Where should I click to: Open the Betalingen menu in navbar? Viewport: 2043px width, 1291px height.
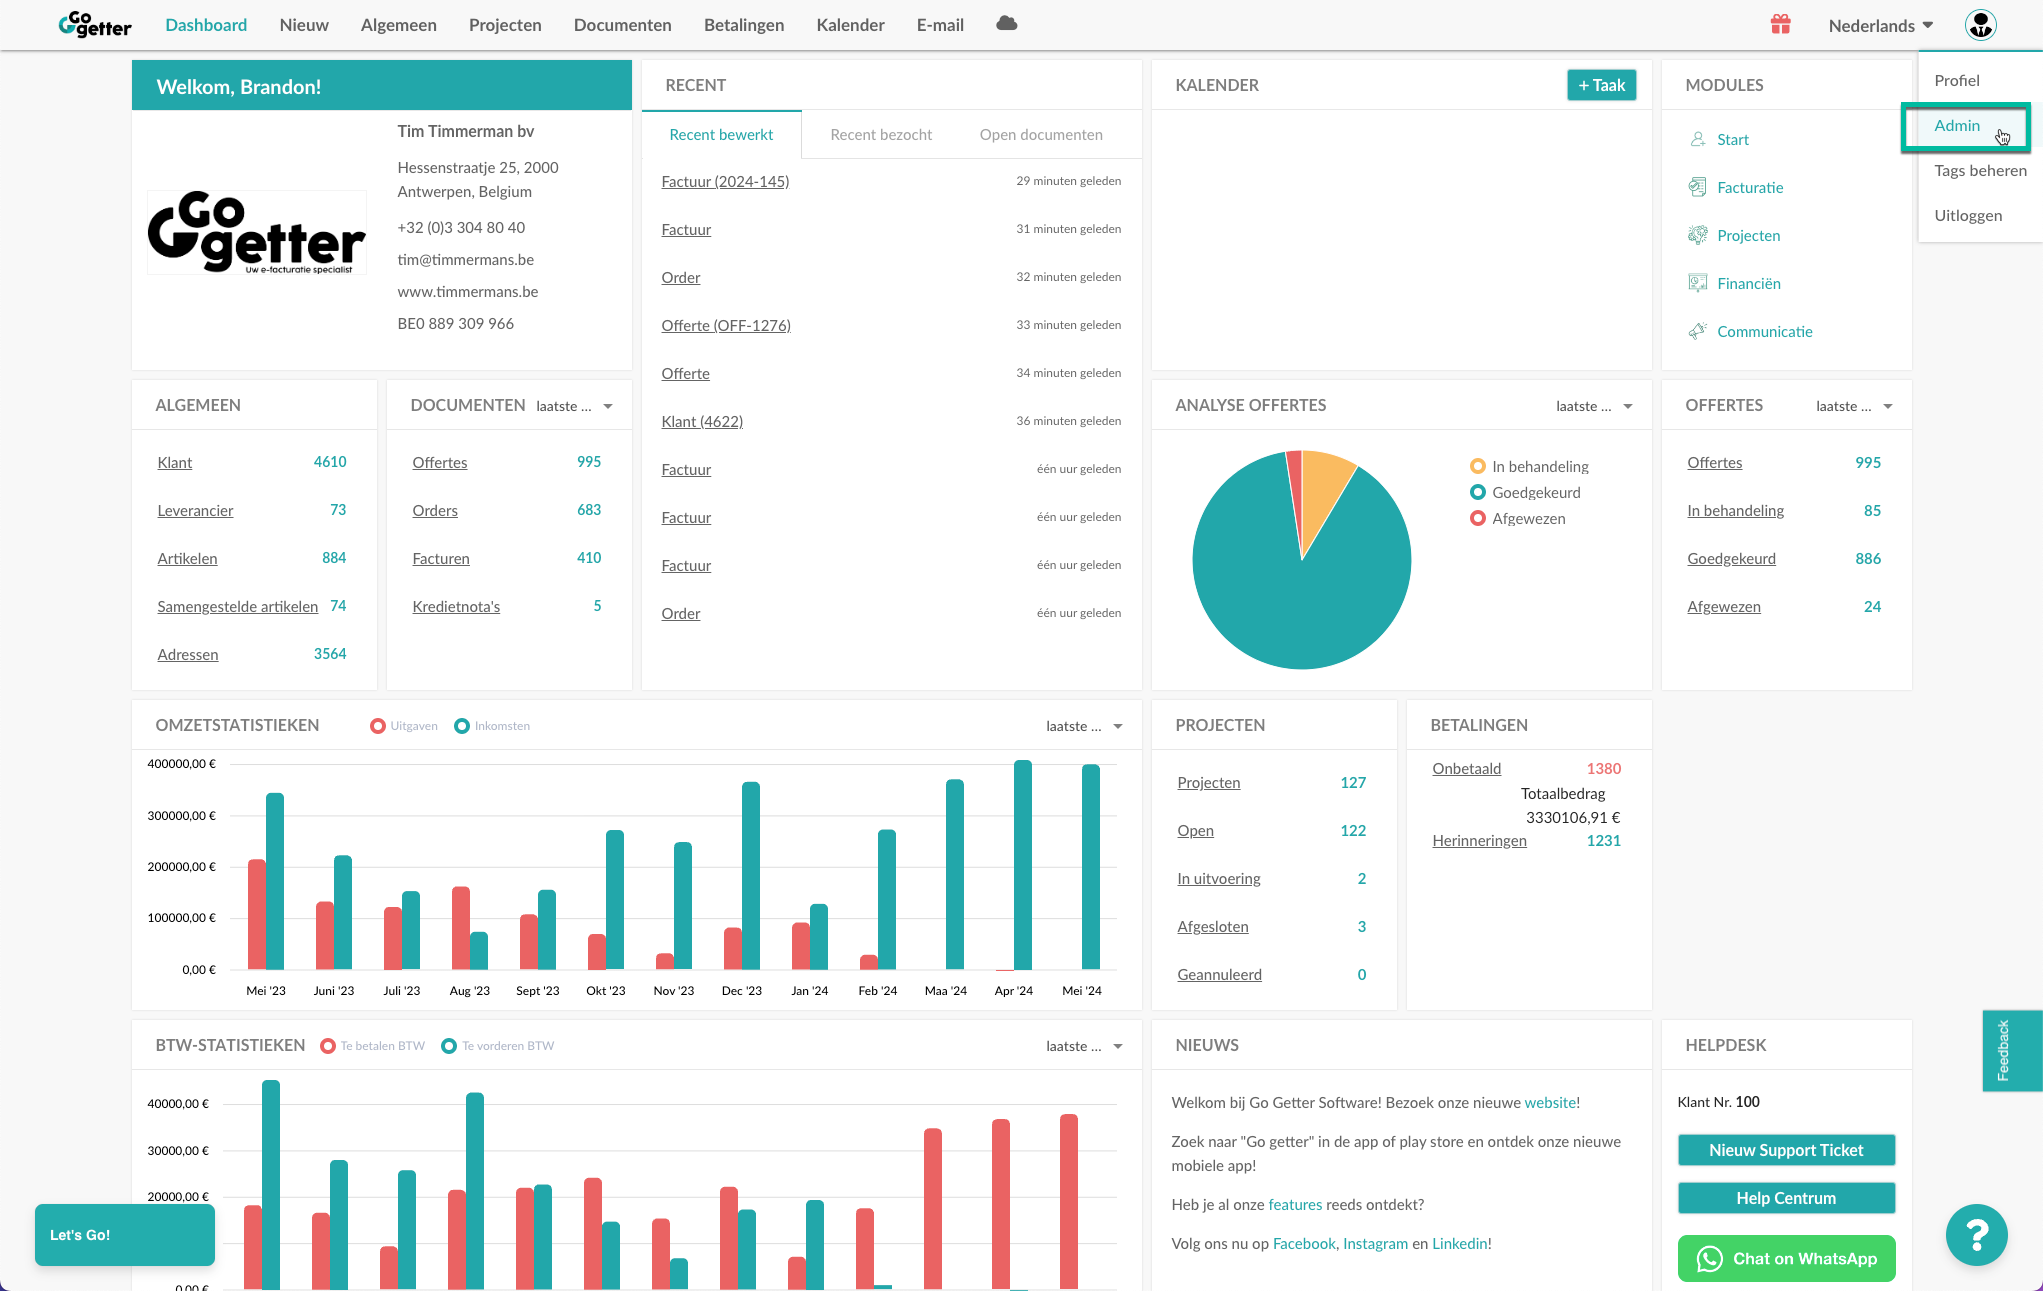[743, 25]
